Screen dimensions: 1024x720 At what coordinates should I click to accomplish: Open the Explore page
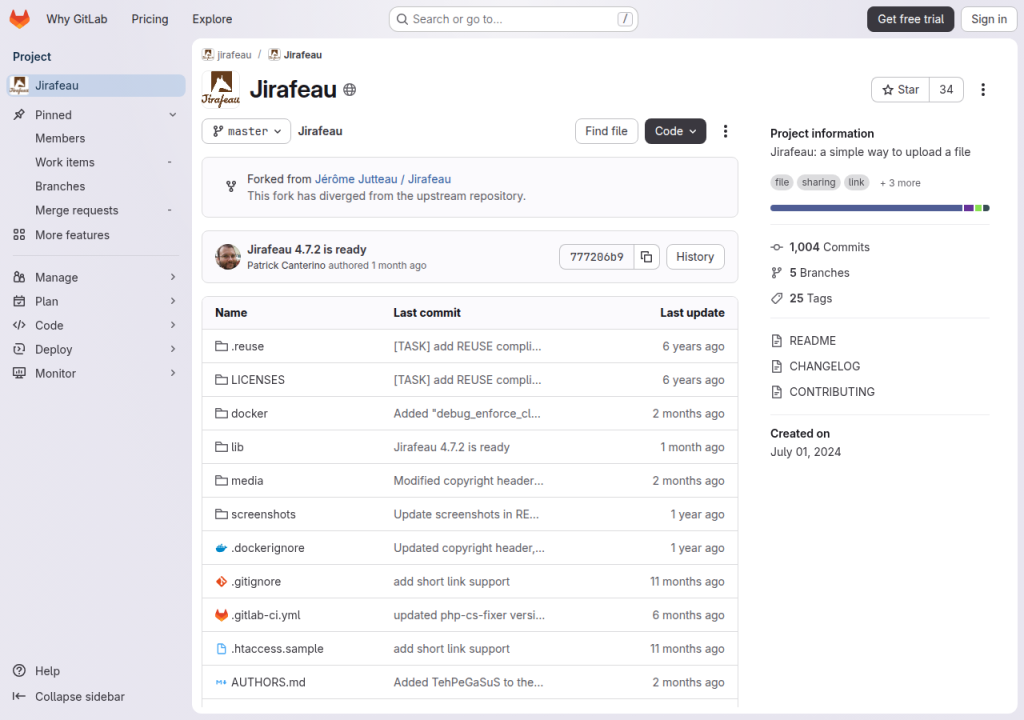coord(212,19)
